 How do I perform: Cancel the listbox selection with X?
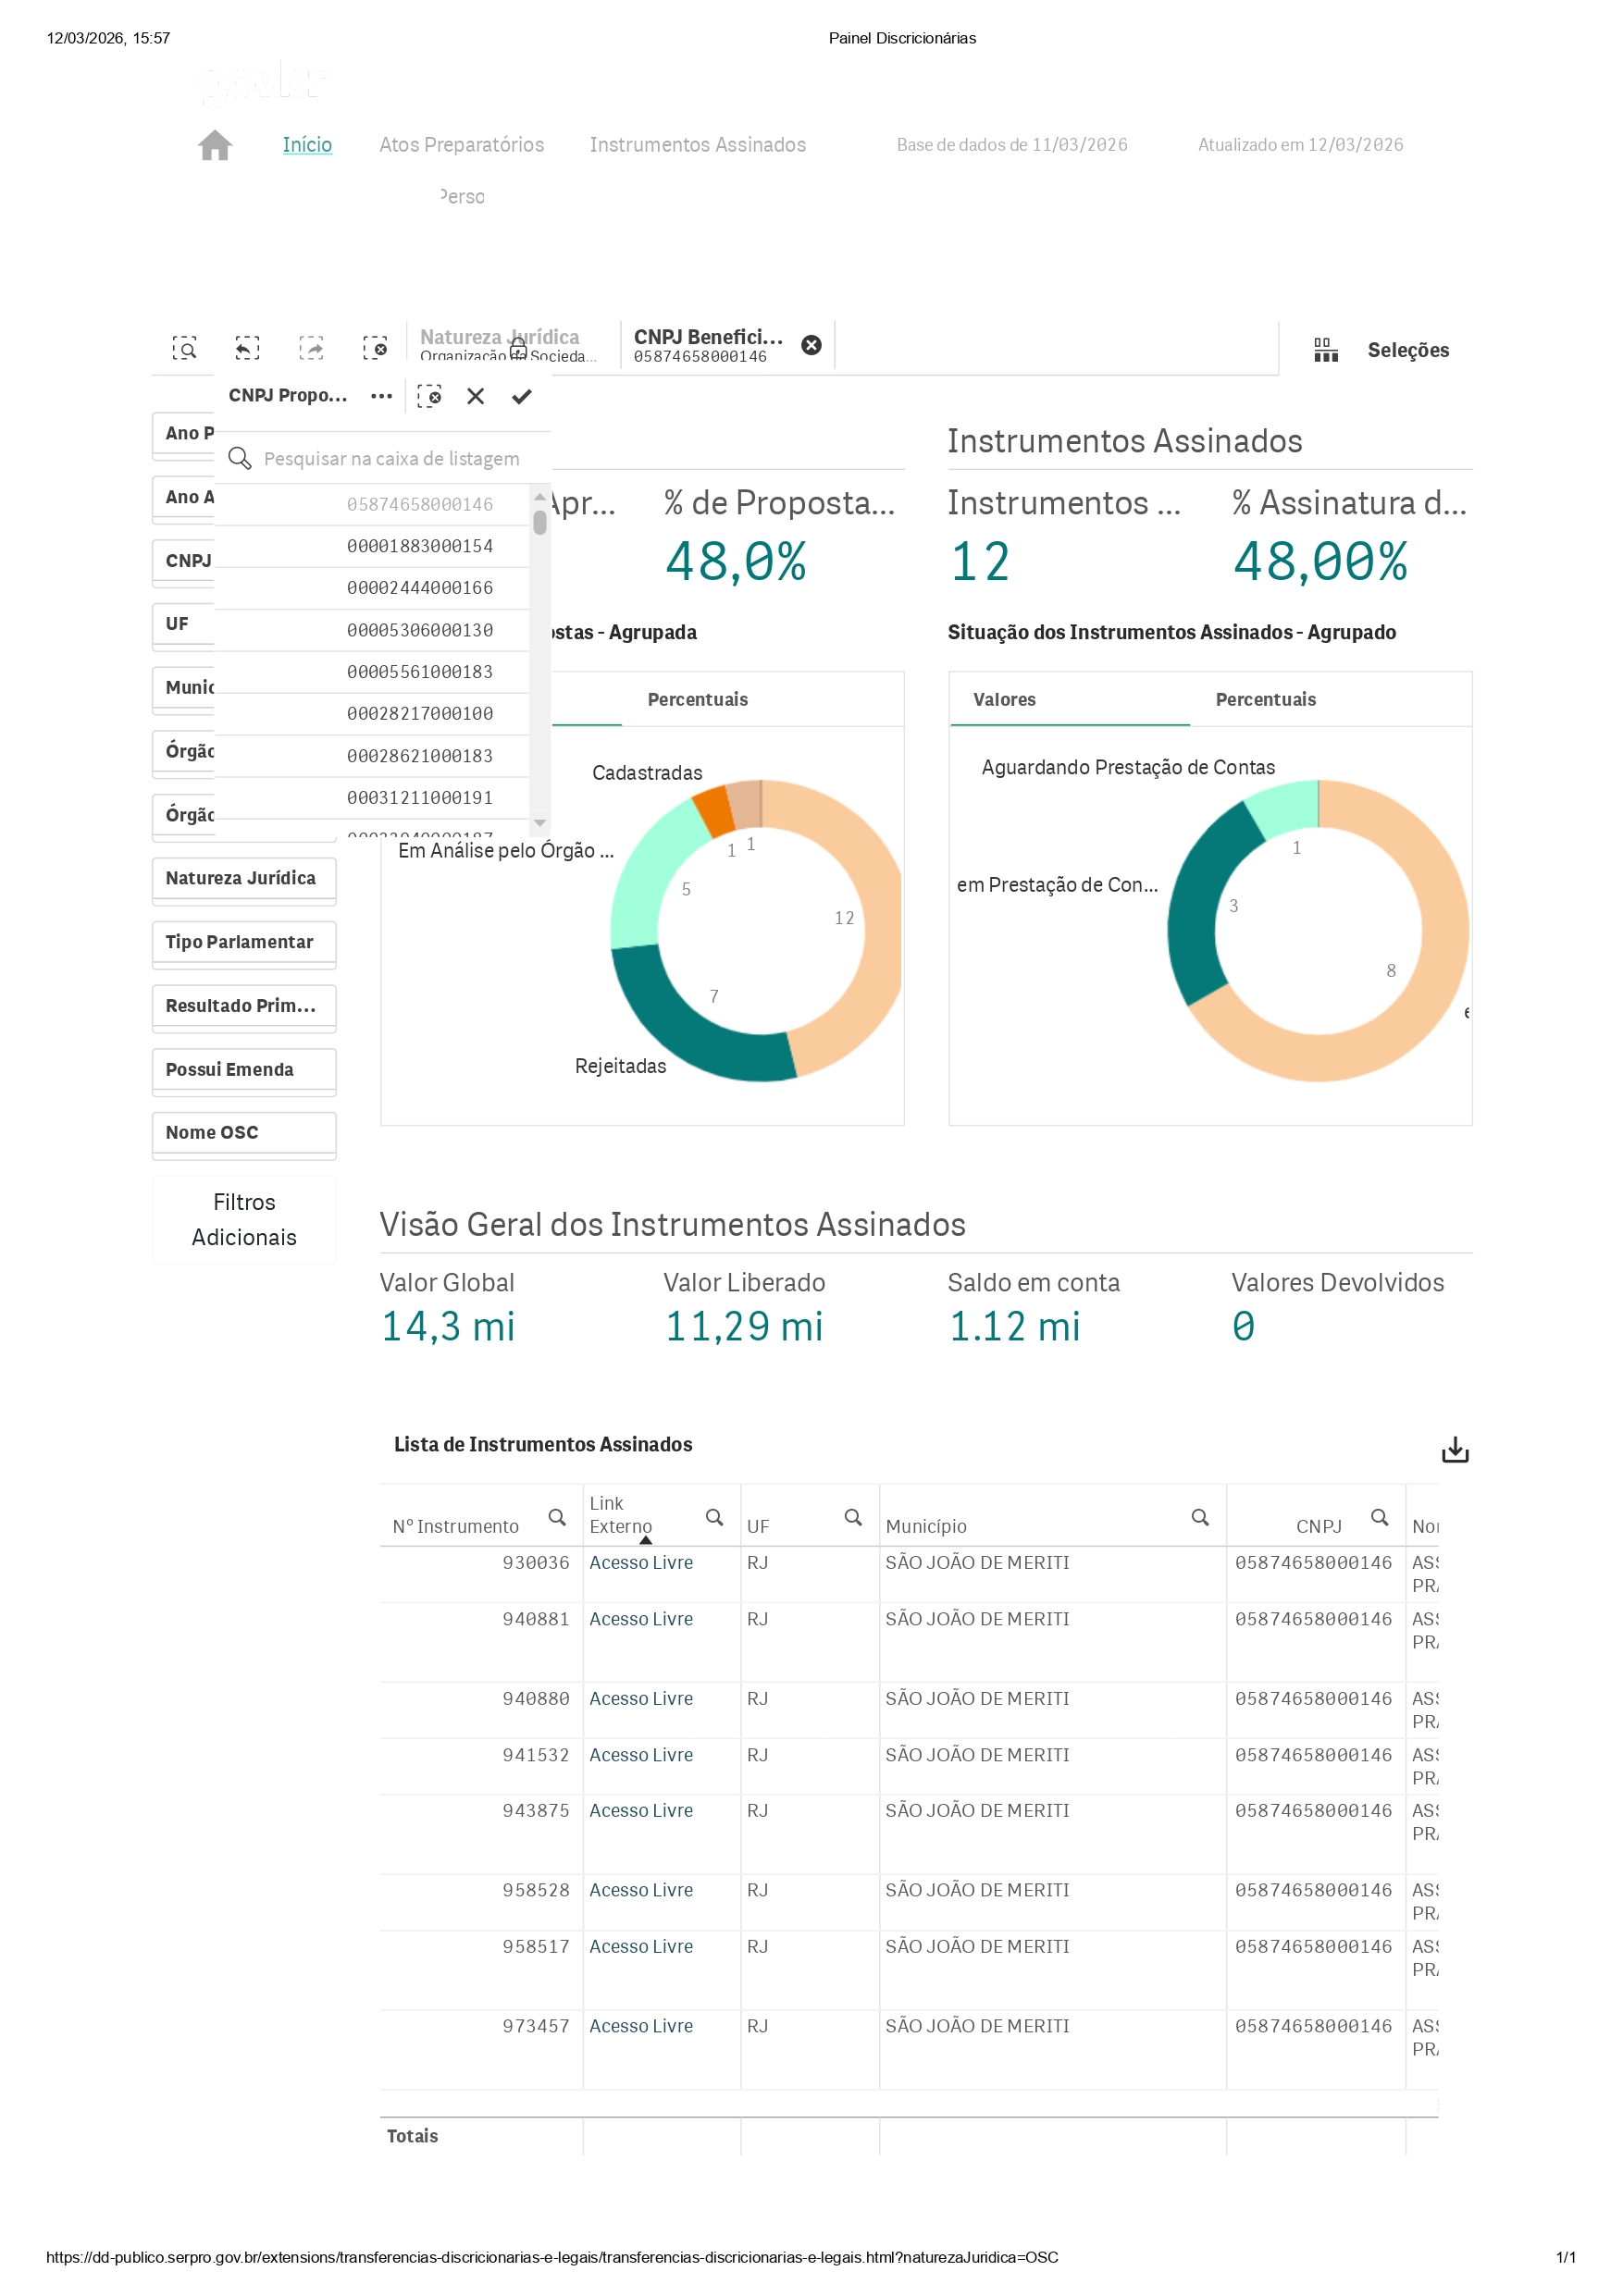point(475,397)
